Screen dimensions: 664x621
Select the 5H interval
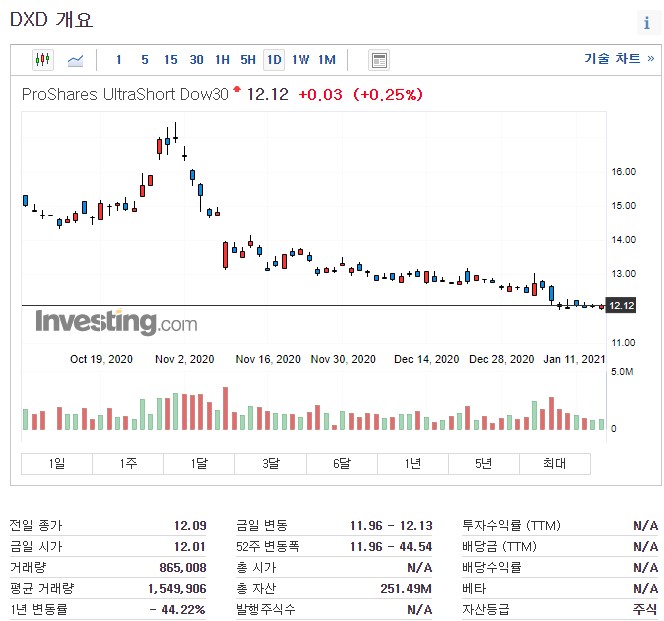248,60
